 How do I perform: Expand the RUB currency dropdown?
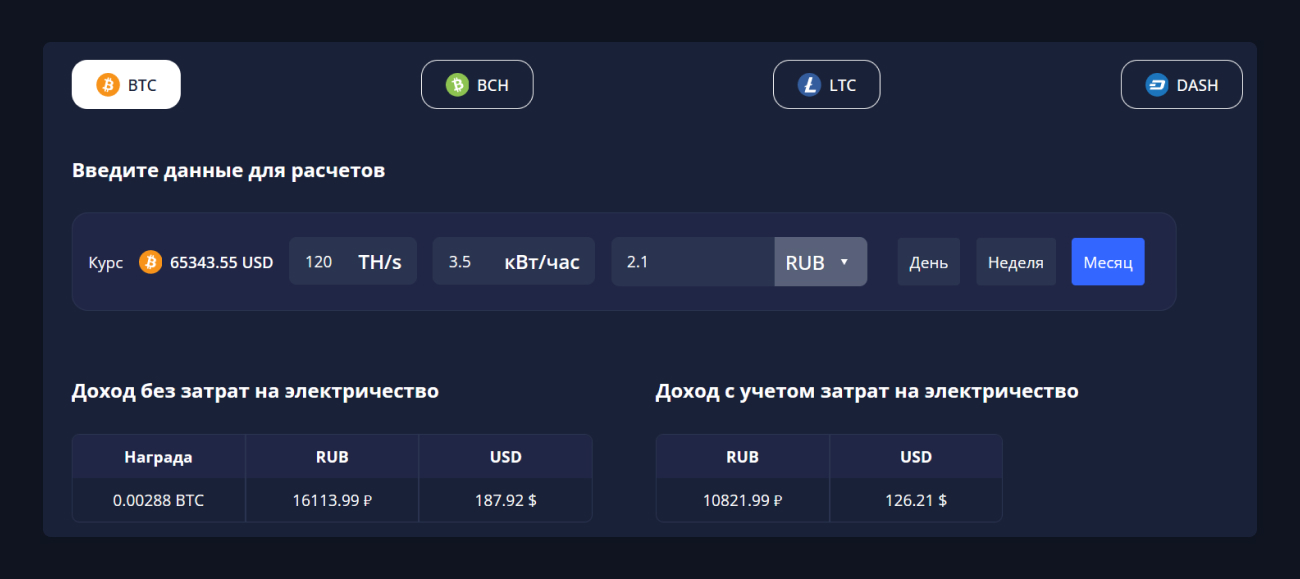(x=819, y=262)
